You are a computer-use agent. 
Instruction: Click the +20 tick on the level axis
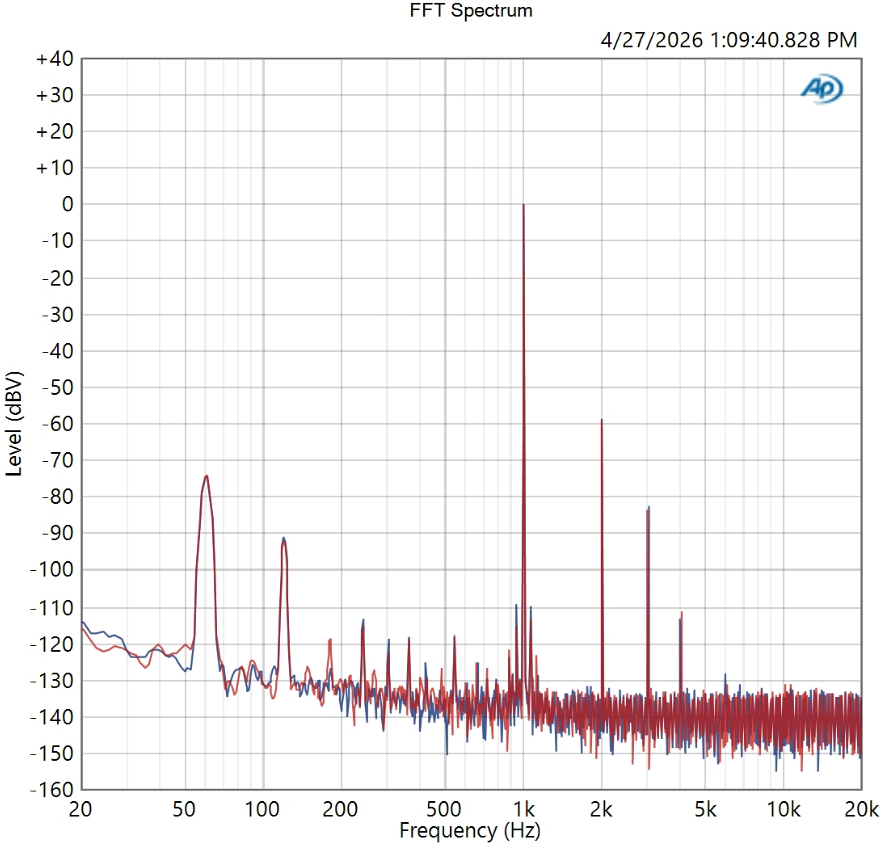tap(55, 131)
